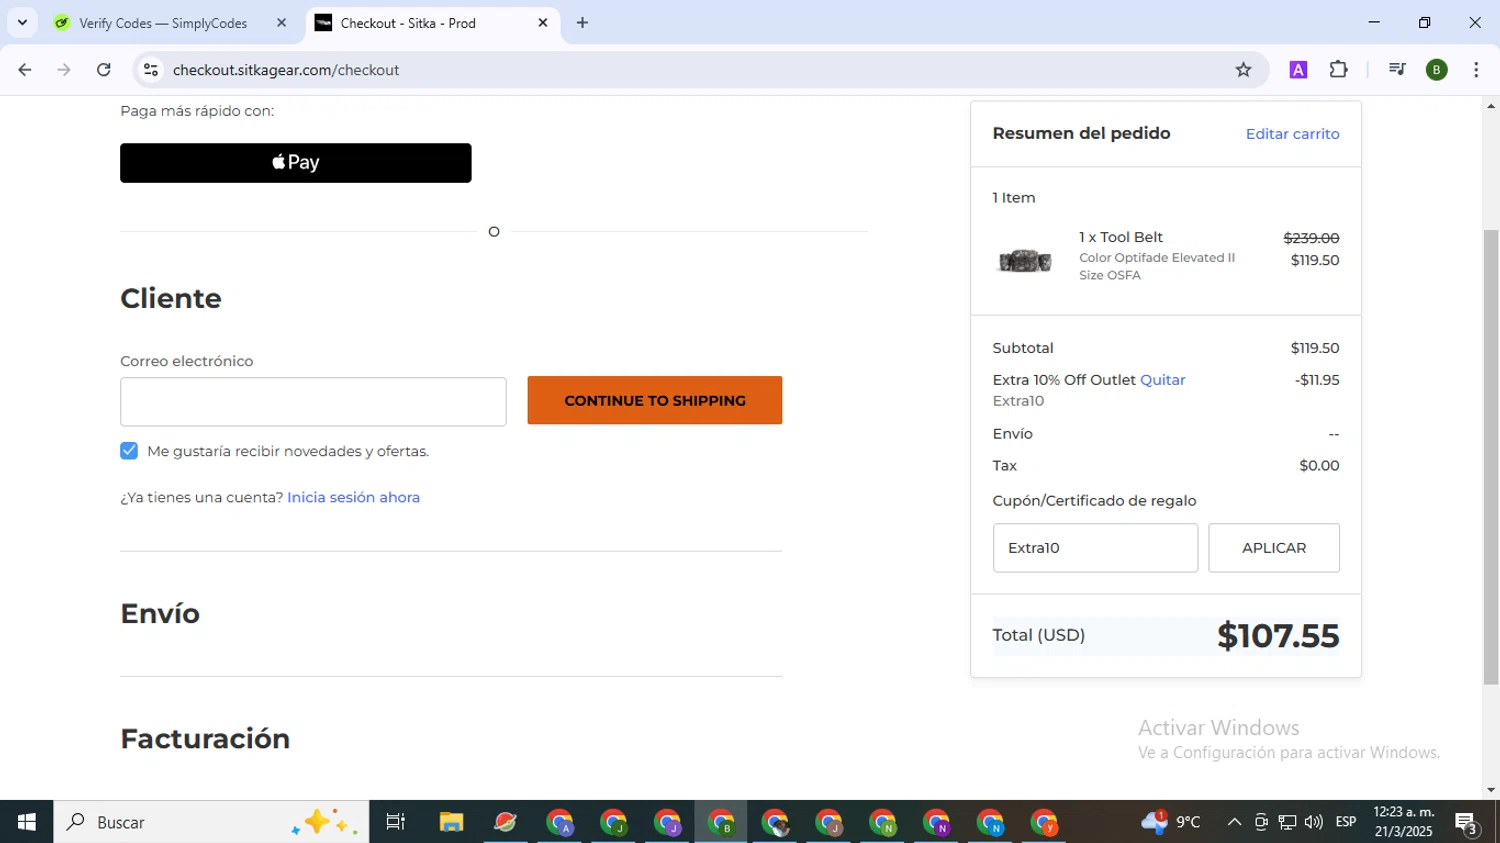
Task: Click the scrollbar up arrow
Action: click(1491, 105)
